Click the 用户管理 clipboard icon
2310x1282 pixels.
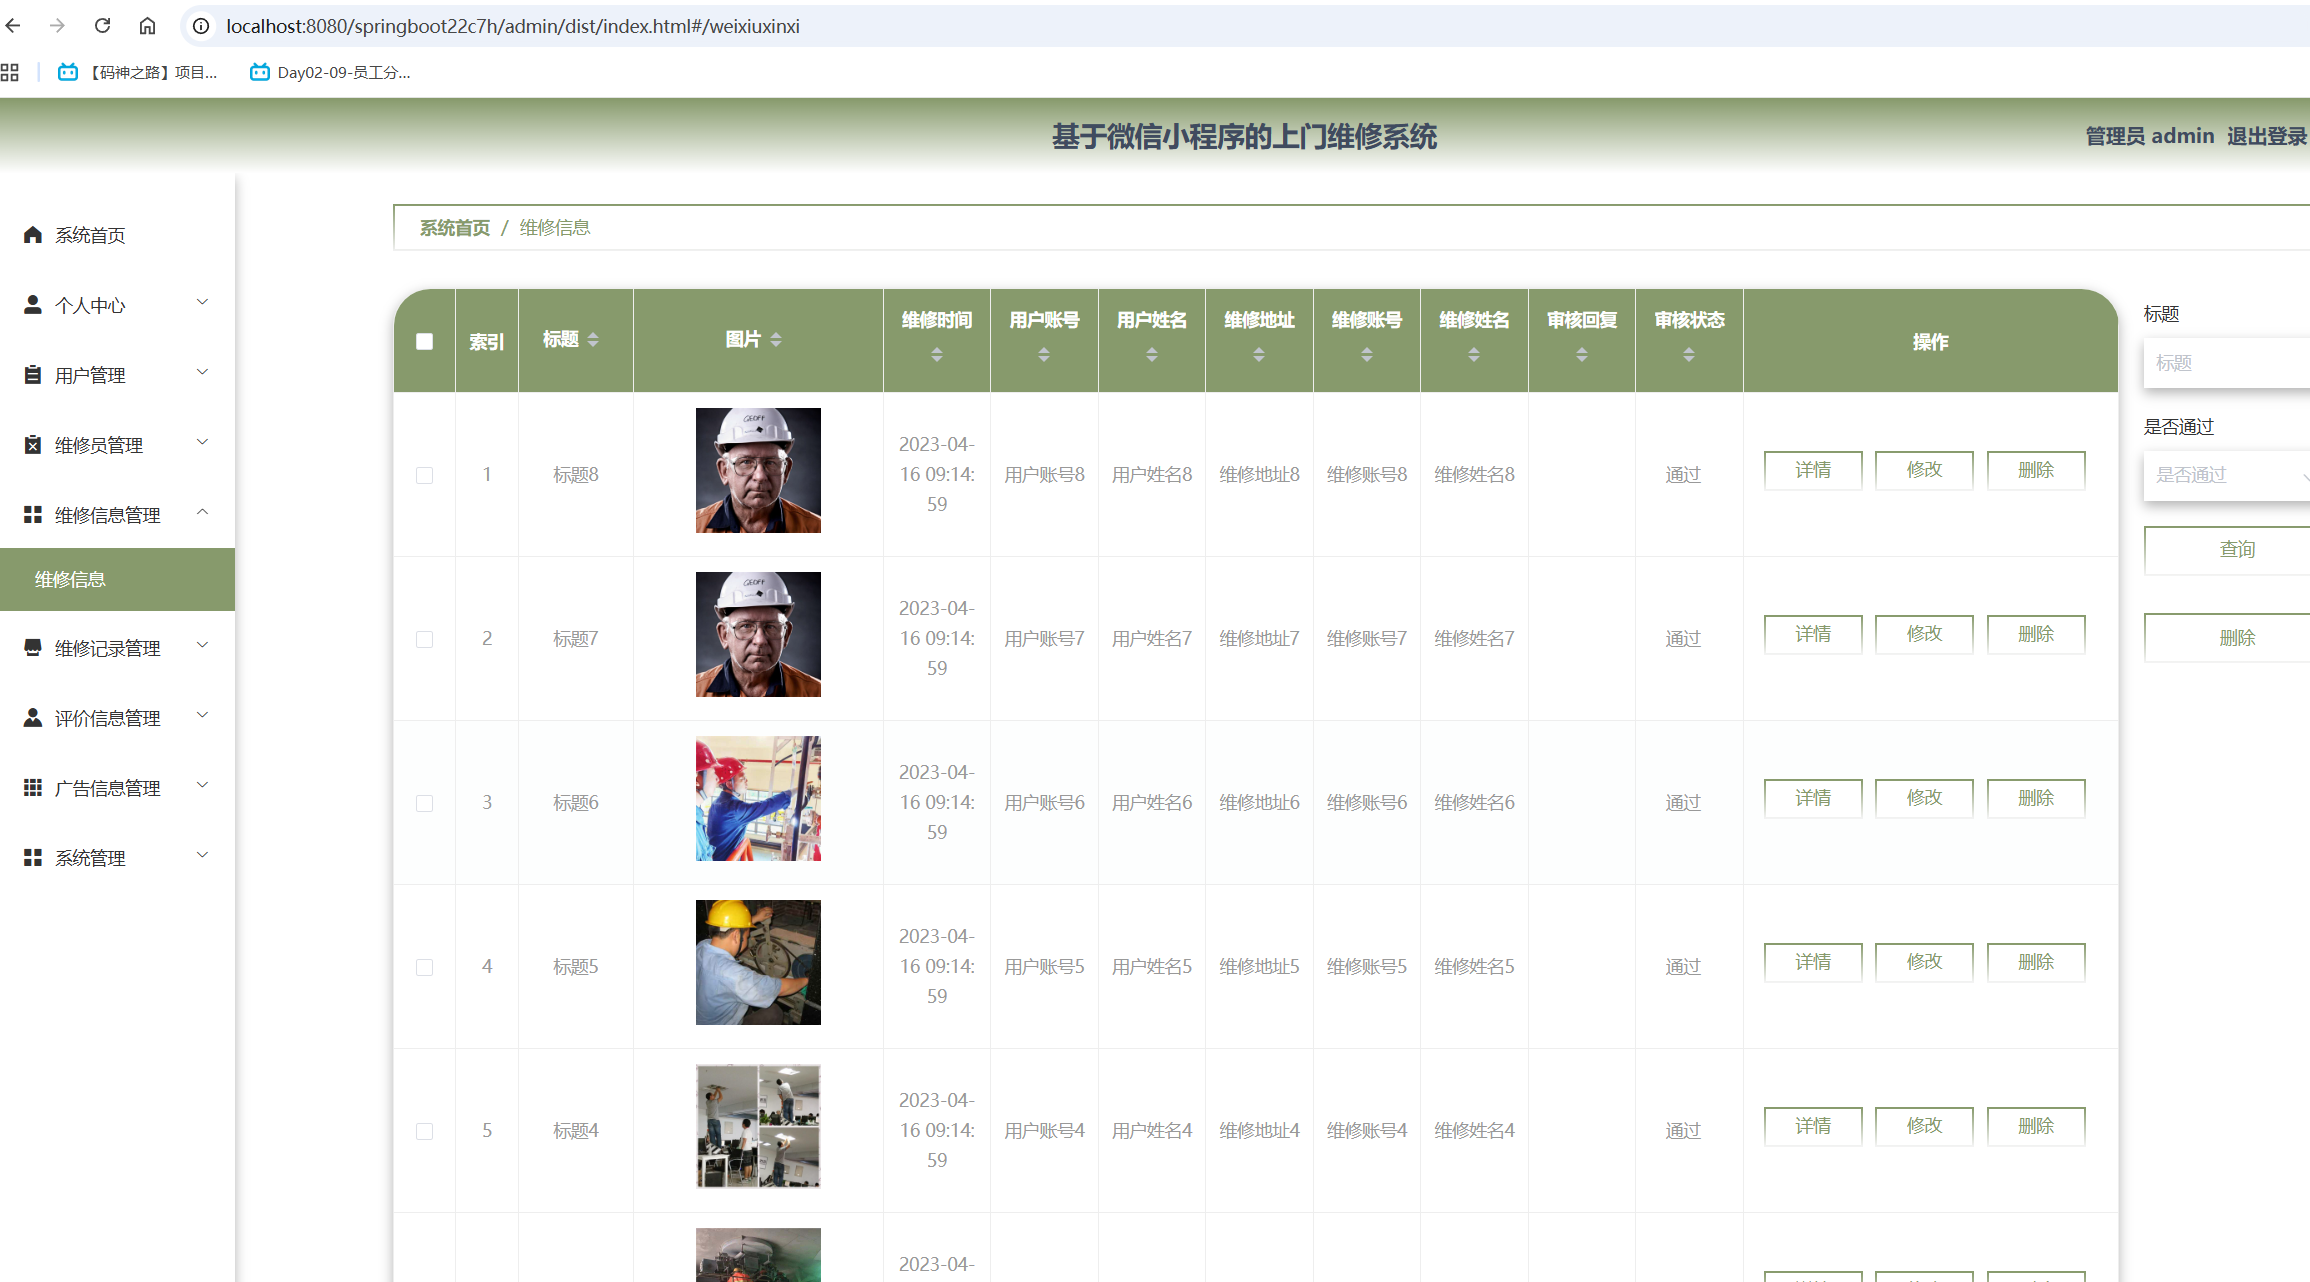[33, 375]
